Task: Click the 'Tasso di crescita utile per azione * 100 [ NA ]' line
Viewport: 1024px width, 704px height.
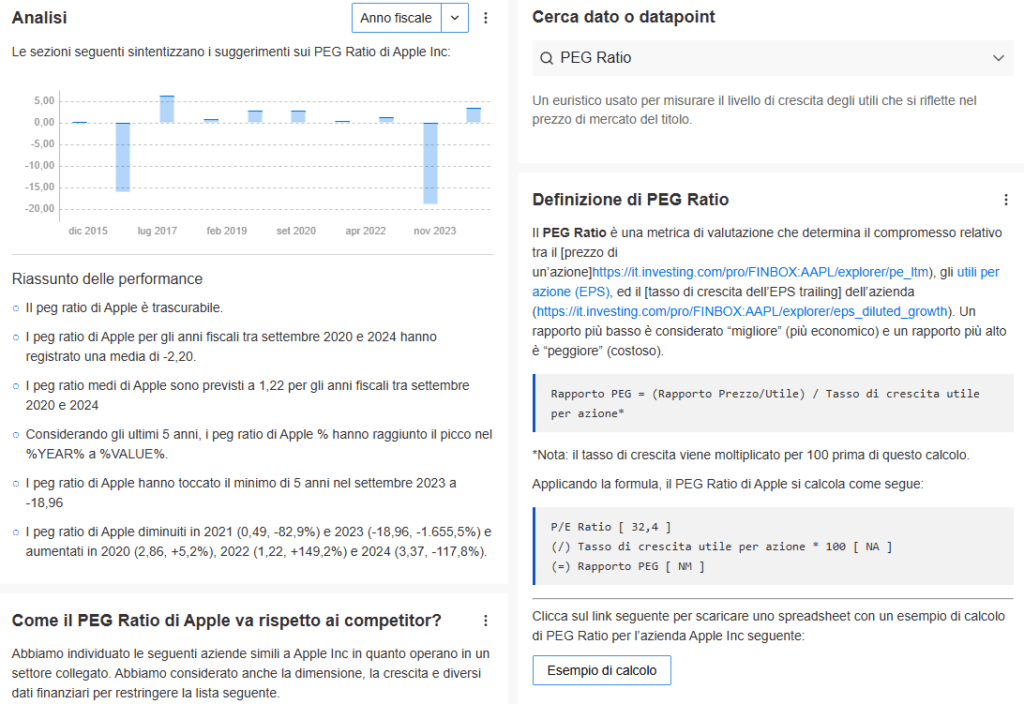Action: click(x=722, y=547)
